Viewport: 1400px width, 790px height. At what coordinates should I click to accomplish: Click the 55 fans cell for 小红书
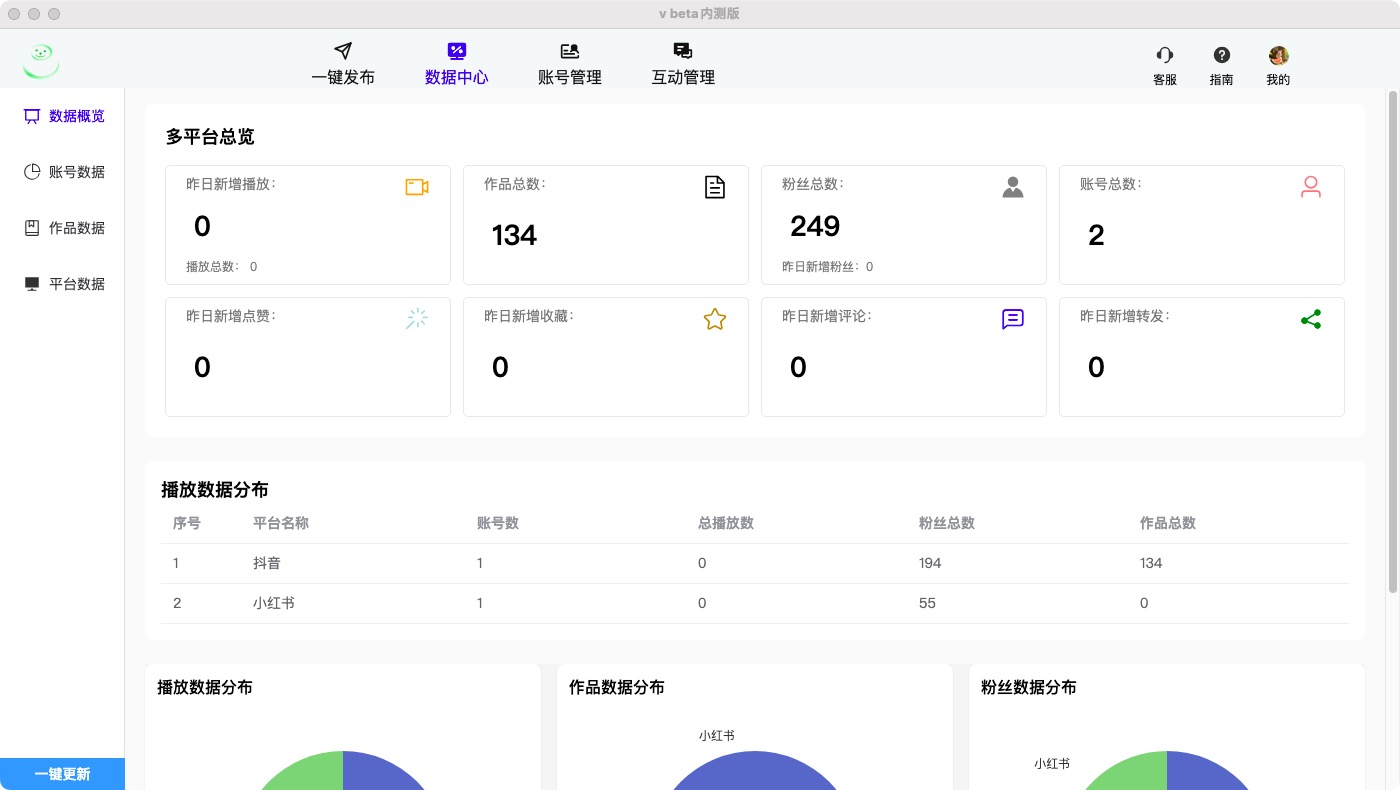pyautogui.click(x=927, y=603)
